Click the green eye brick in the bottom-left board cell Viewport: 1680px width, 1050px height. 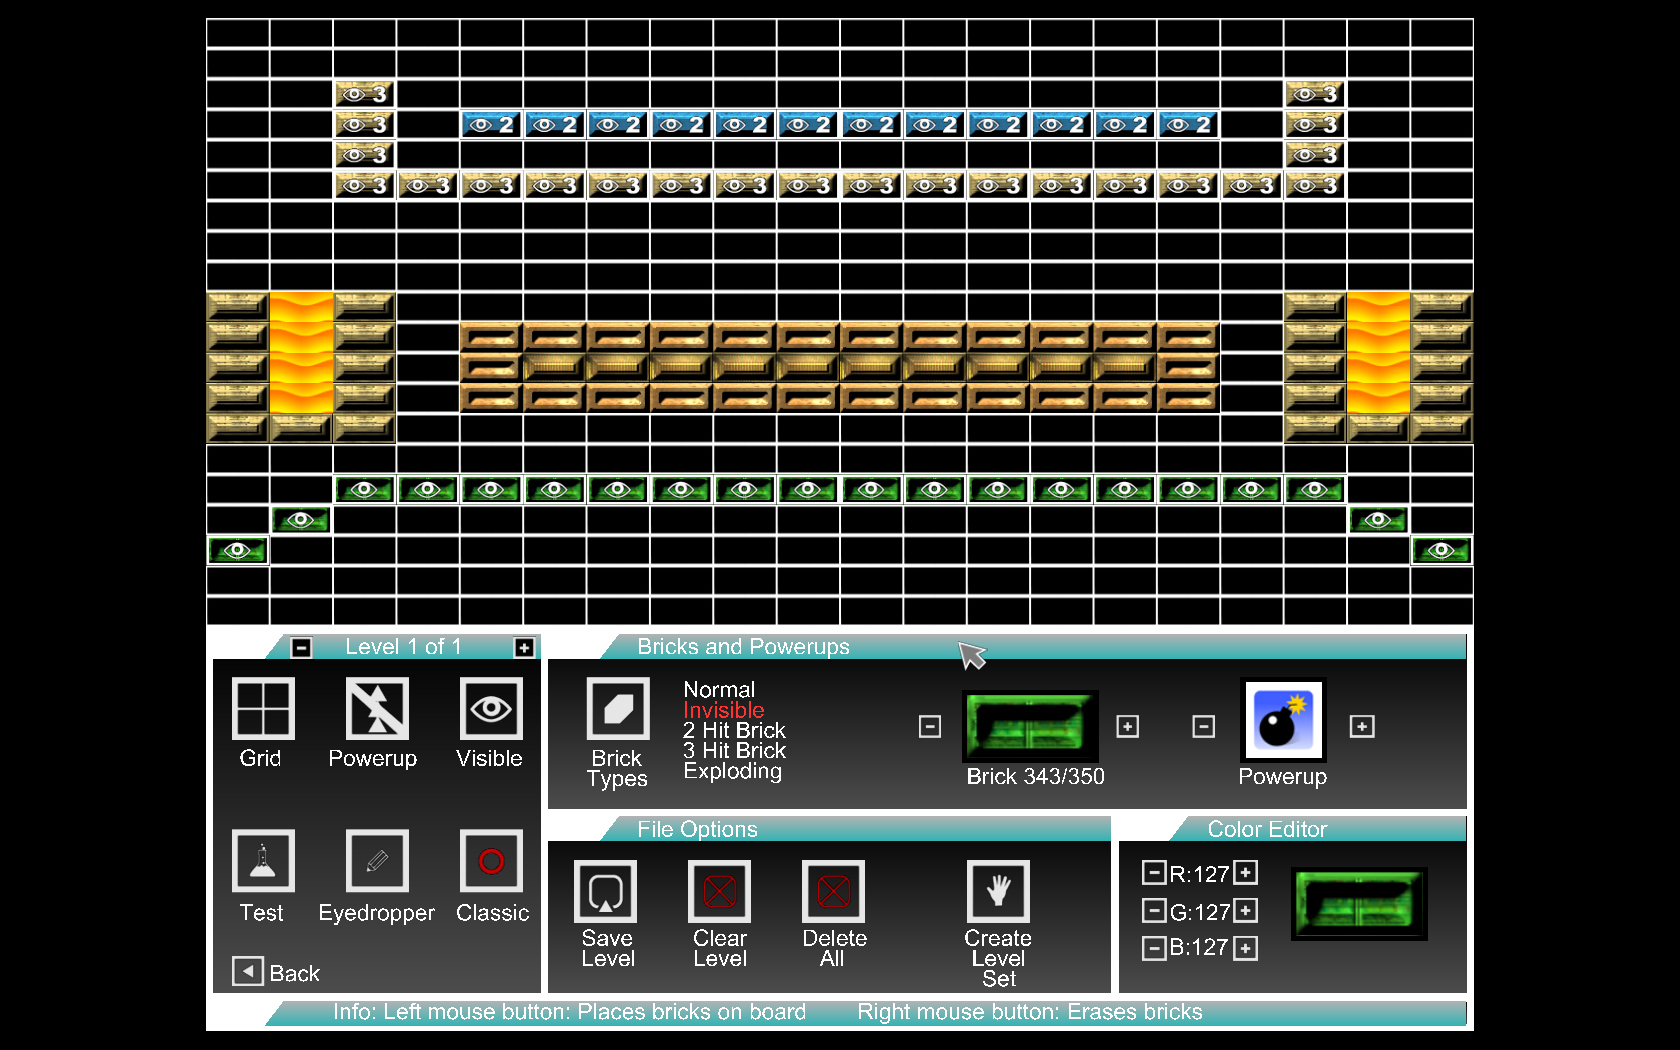[x=238, y=550]
